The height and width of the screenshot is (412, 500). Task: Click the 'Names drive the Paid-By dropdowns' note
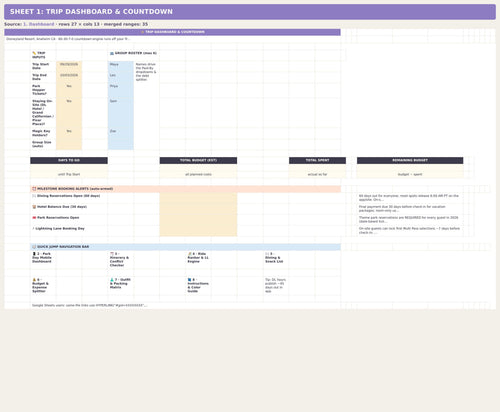(146, 72)
